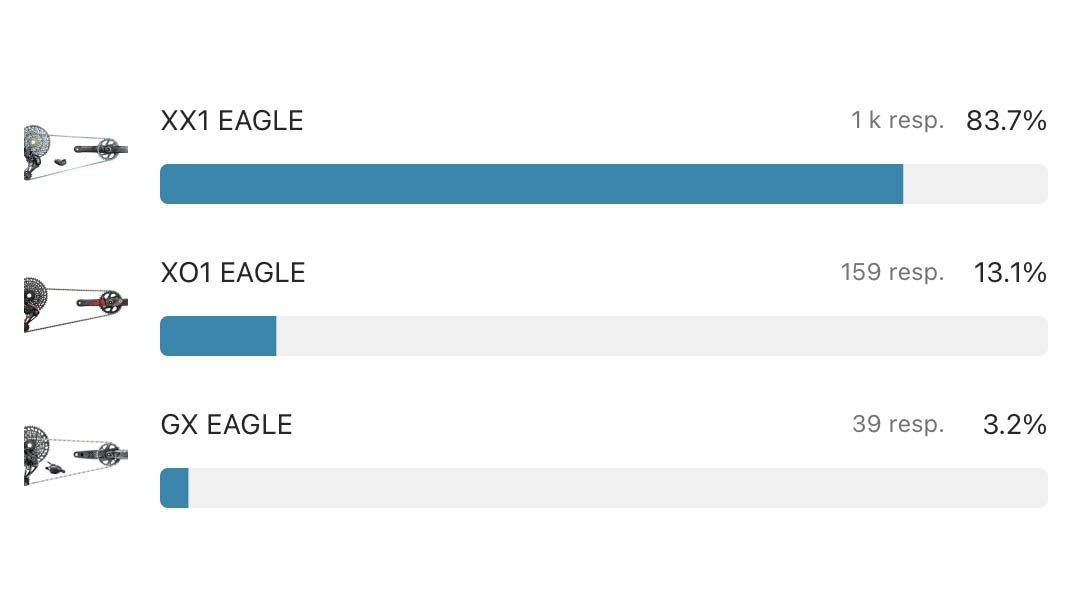Select the GX EAGLE option label
The image size is (1080, 608).
pos(226,425)
